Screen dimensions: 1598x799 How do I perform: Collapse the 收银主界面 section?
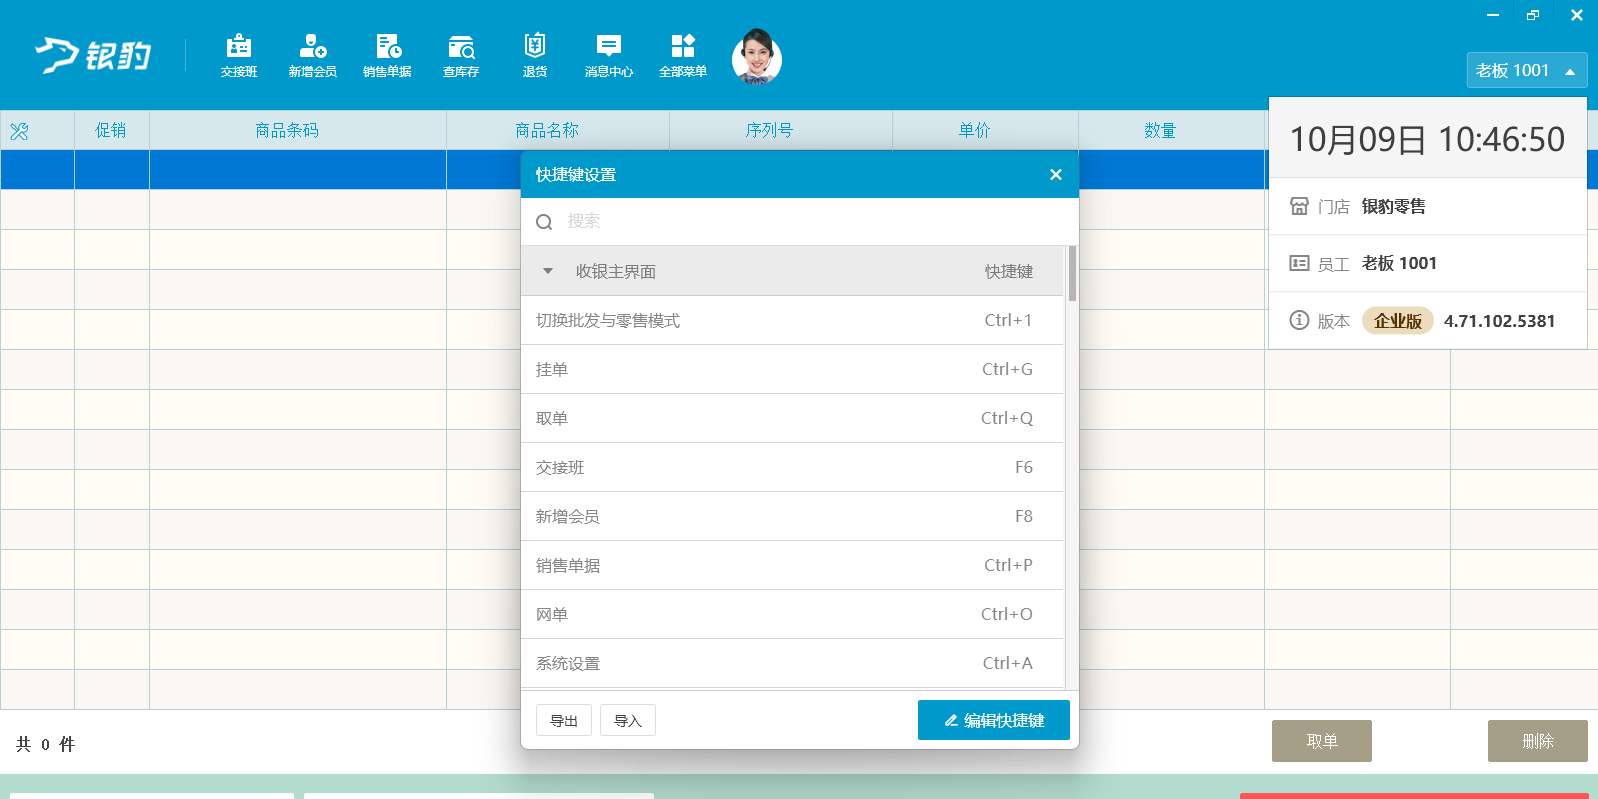548,271
